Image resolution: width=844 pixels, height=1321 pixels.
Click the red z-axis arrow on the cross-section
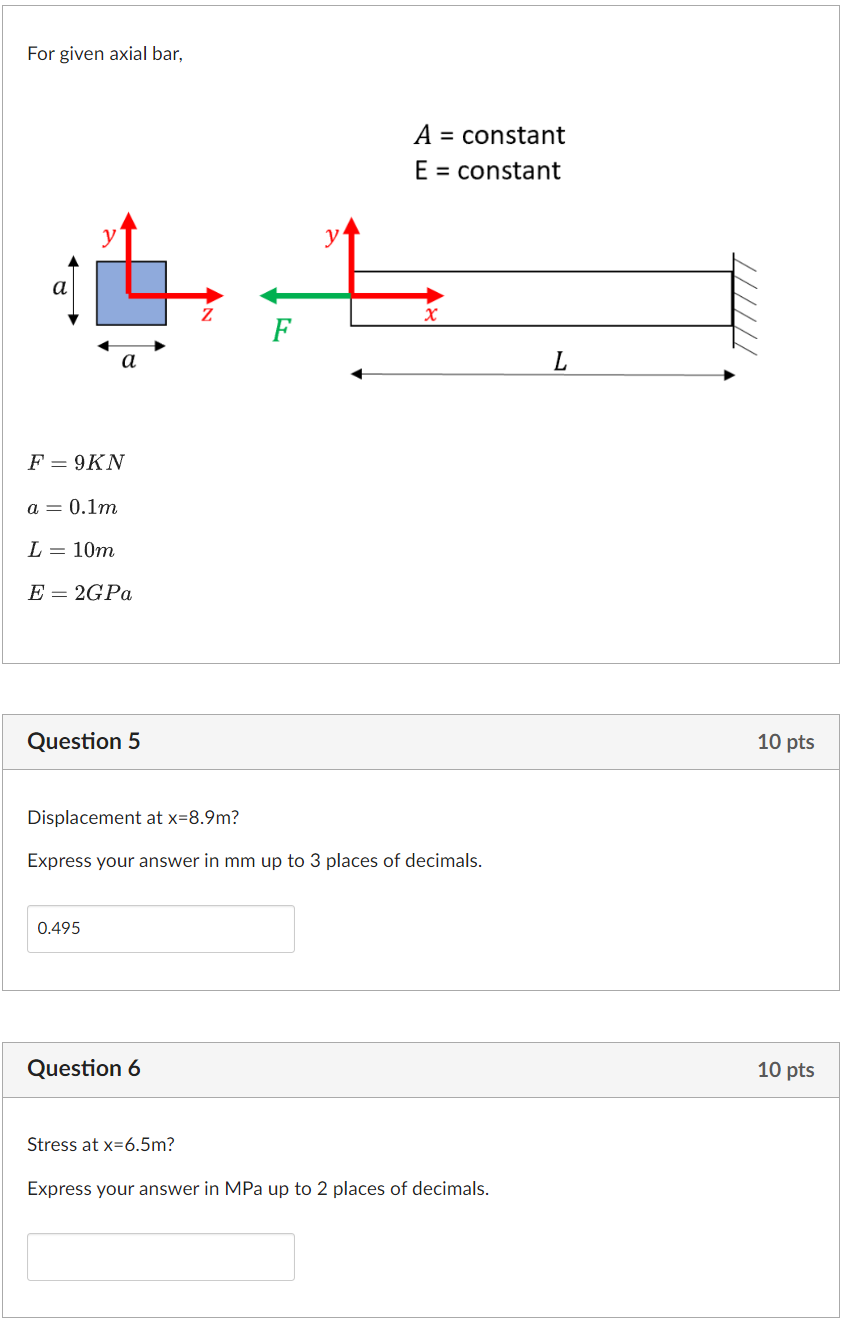(195, 294)
